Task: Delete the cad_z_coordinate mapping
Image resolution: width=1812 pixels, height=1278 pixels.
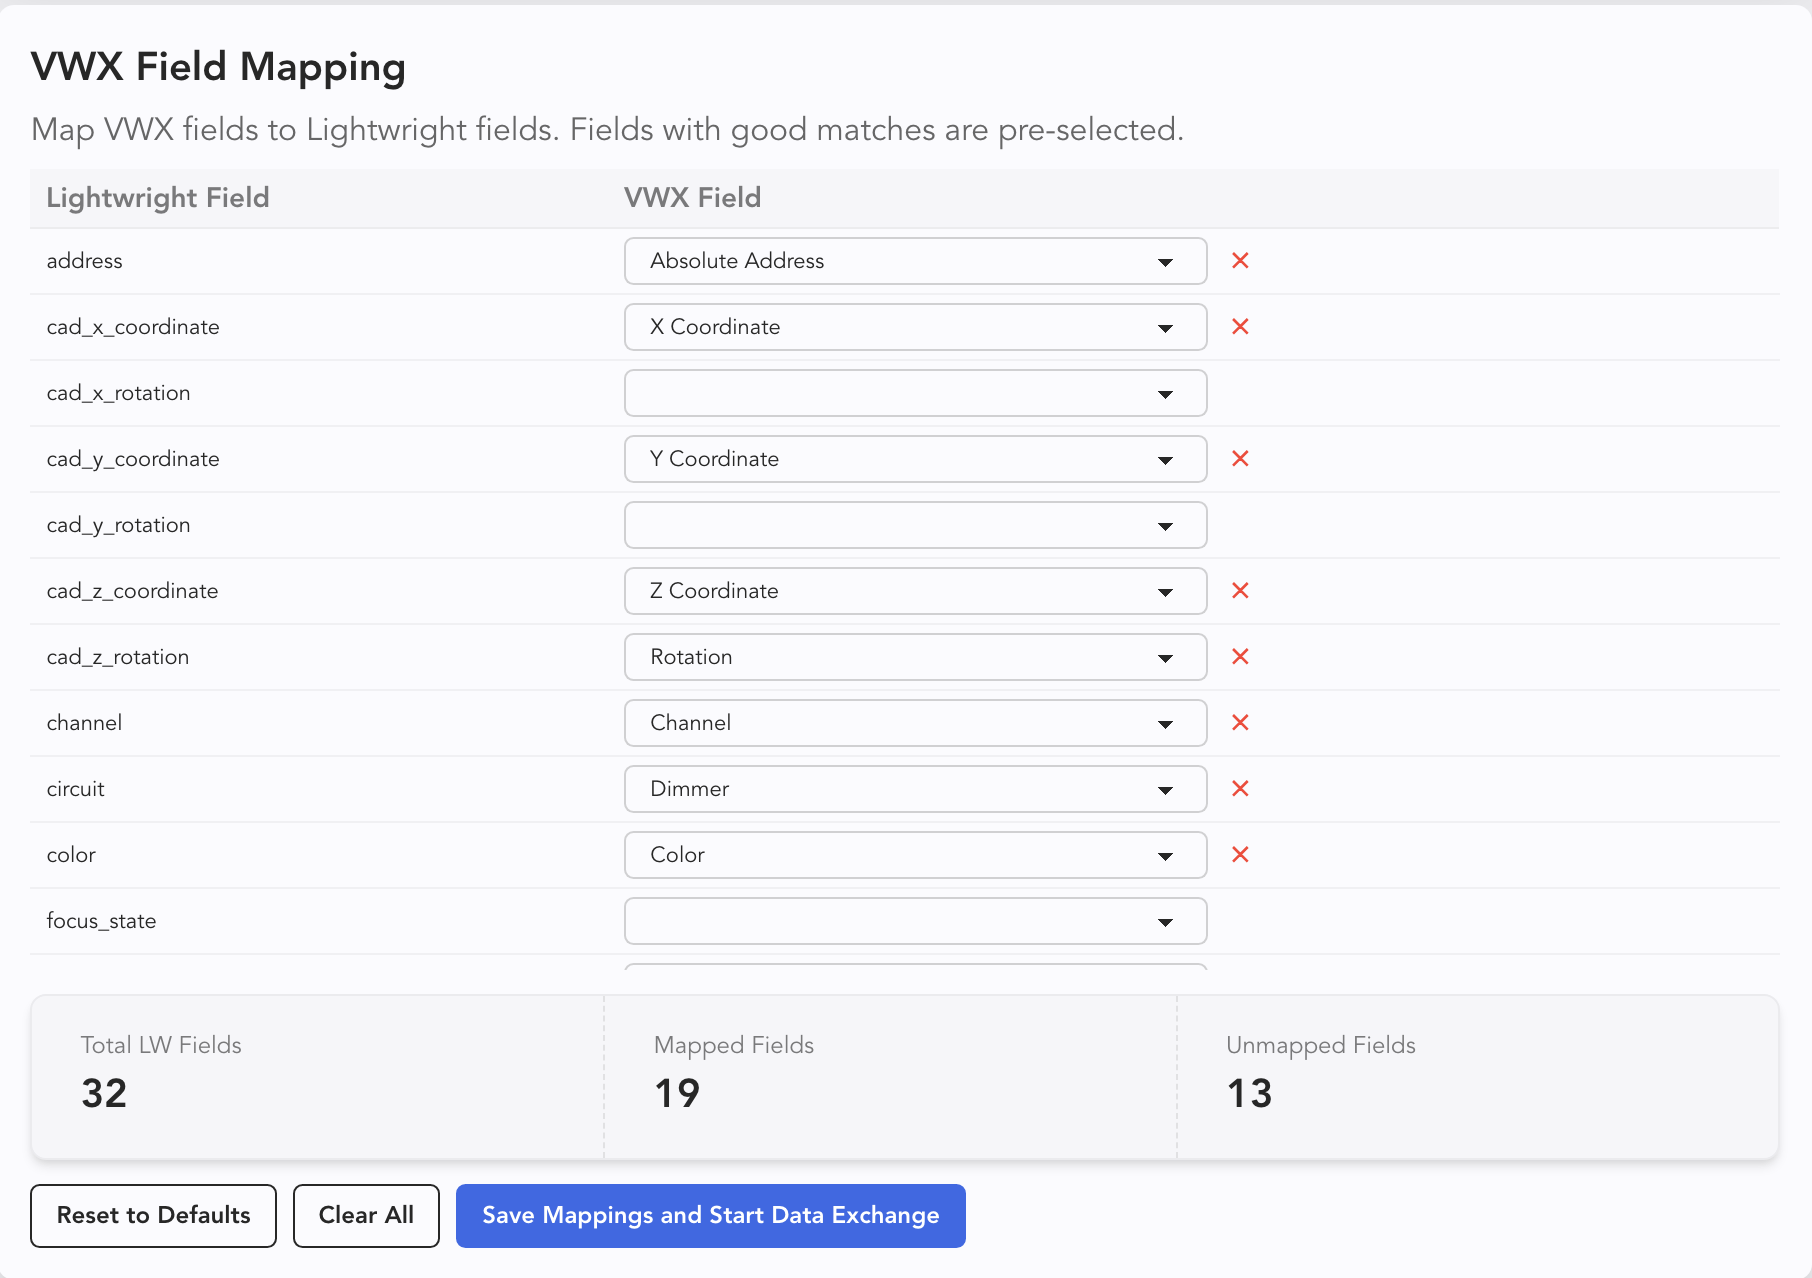Action: tap(1240, 591)
